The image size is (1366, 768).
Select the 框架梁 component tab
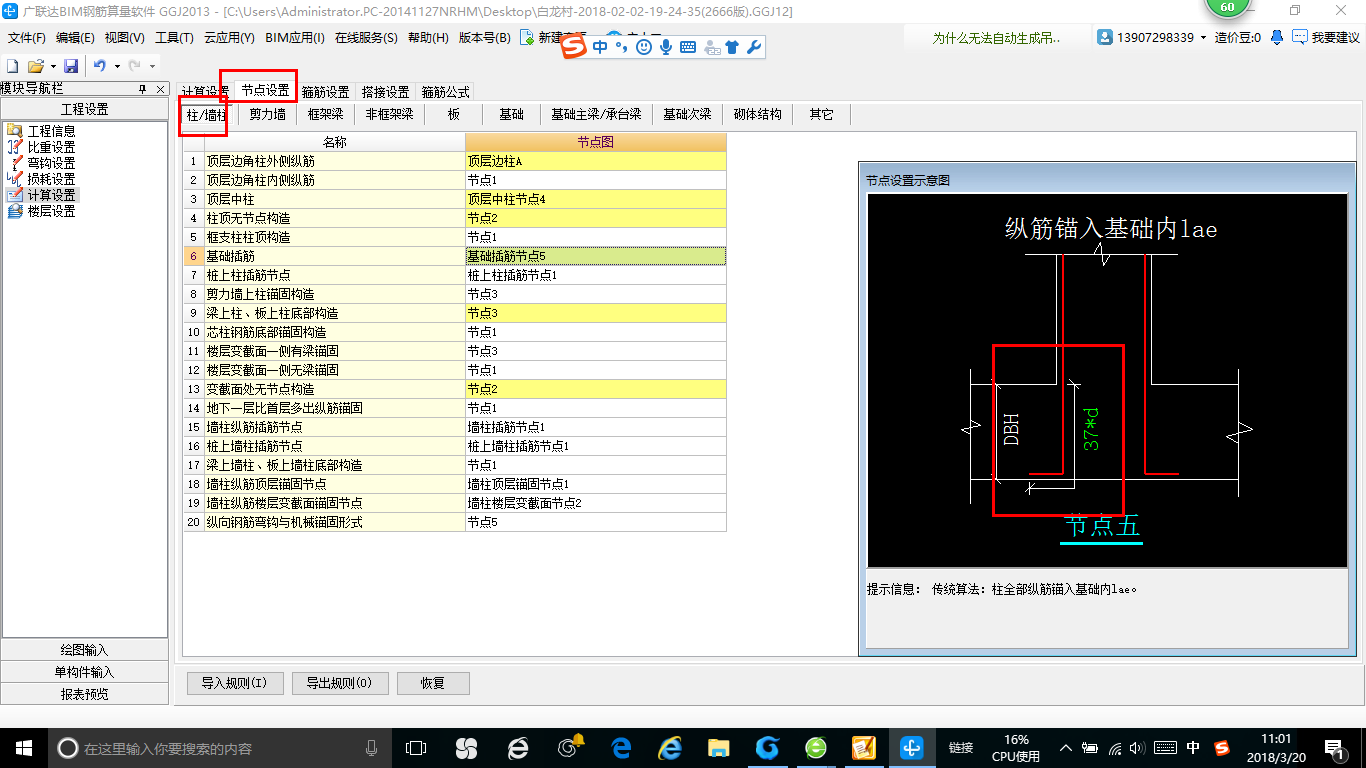click(325, 115)
